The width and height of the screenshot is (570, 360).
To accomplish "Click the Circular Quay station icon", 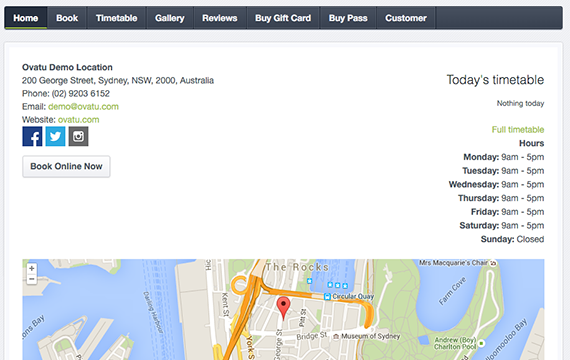I will point(327,297).
